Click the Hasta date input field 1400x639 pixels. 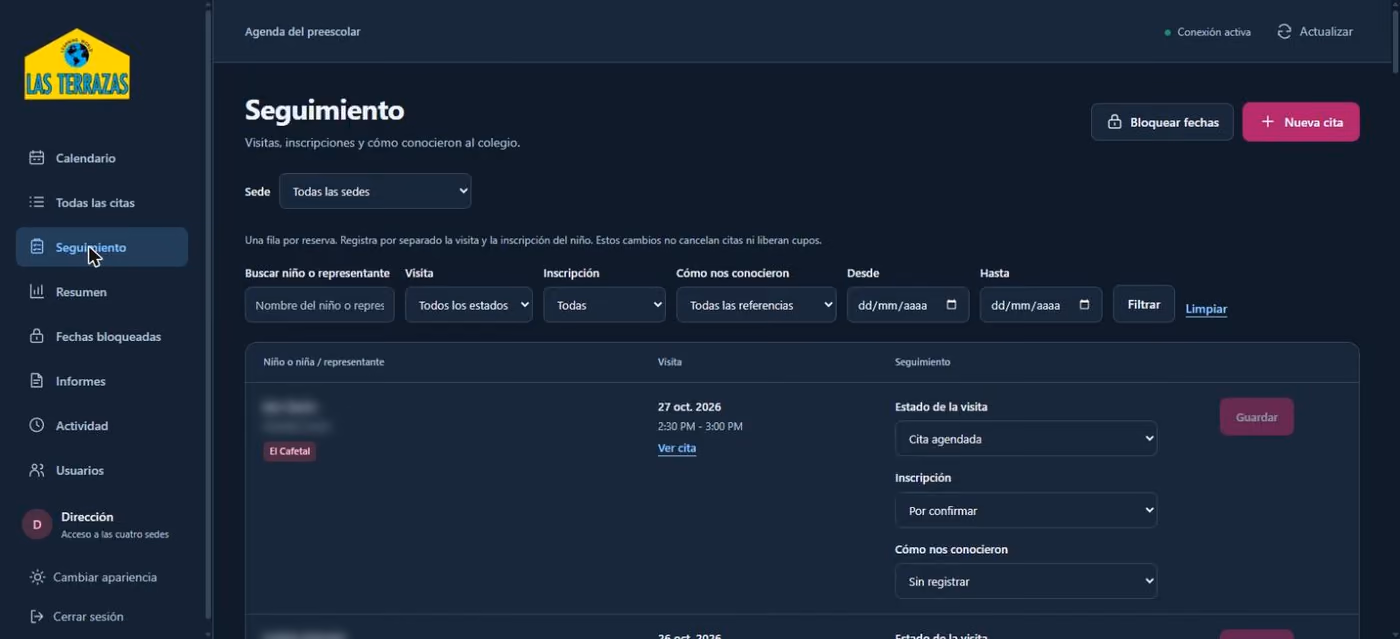(x=1041, y=305)
